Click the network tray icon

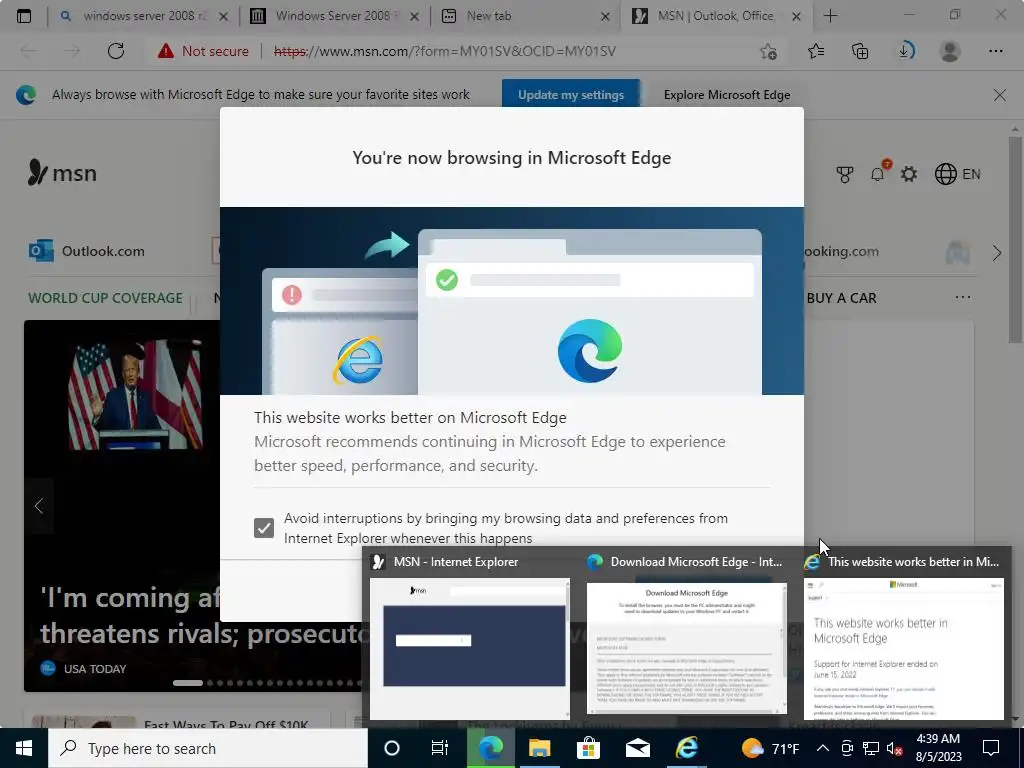(x=871, y=748)
